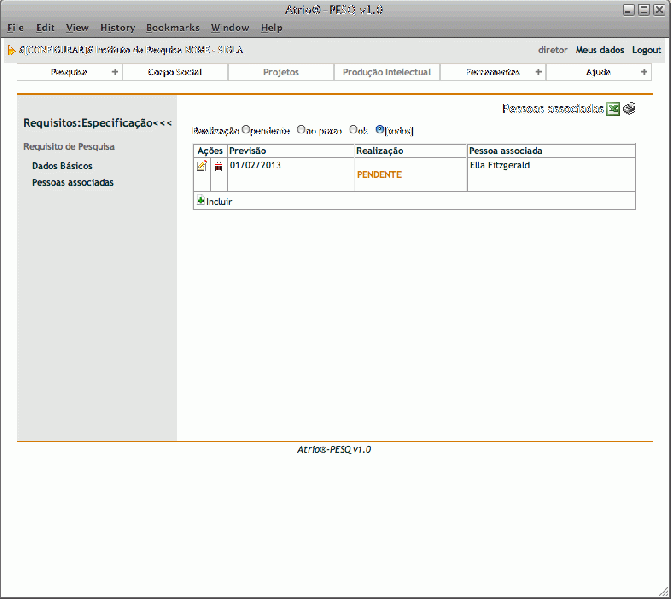Image resolution: width=671 pixels, height=599 pixels.
Task: Go to Dados Básicos in the sidebar
Action: pyautogui.click(x=62, y=166)
